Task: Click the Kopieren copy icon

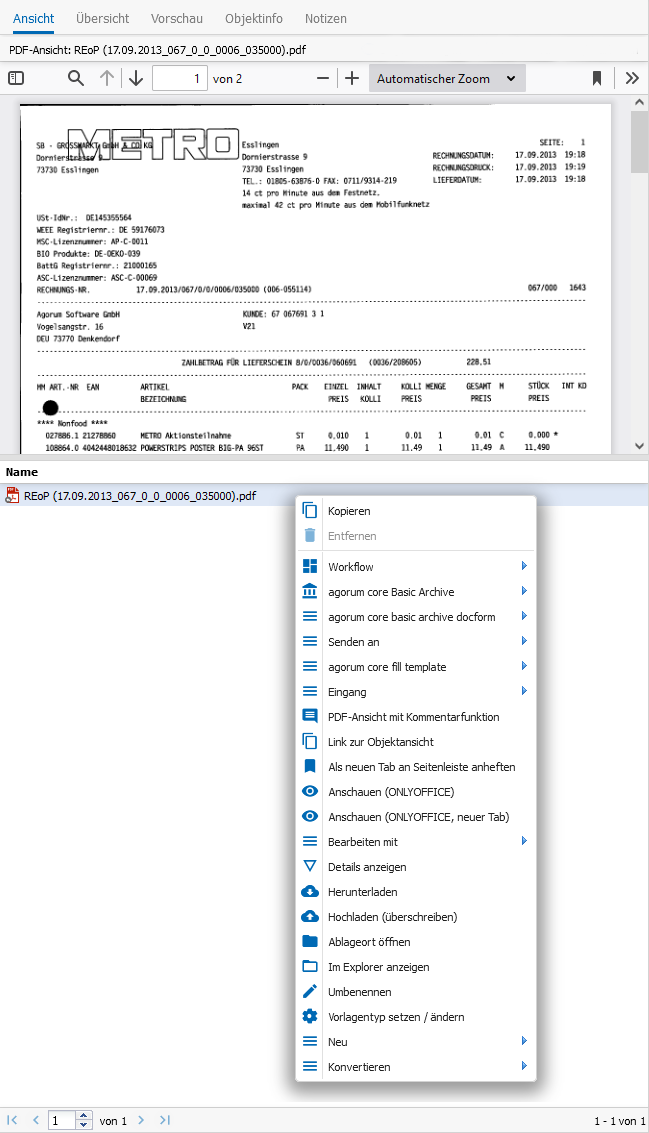Action: pyautogui.click(x=310, y=510)
